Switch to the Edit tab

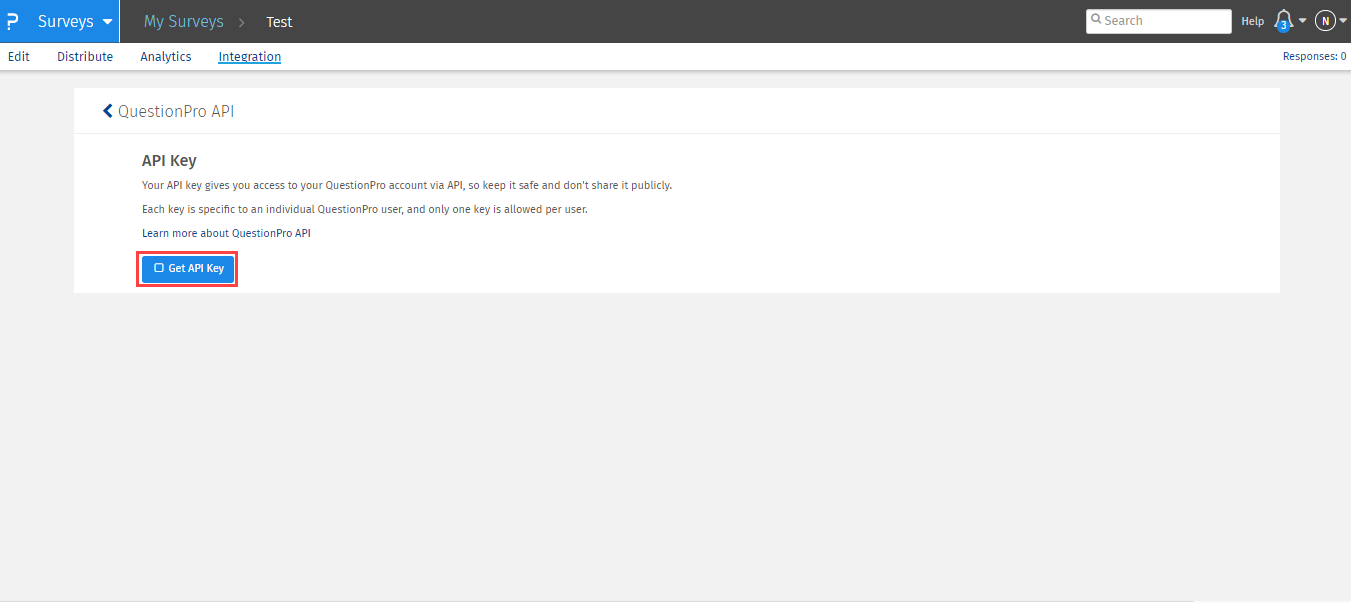[19, 57]
